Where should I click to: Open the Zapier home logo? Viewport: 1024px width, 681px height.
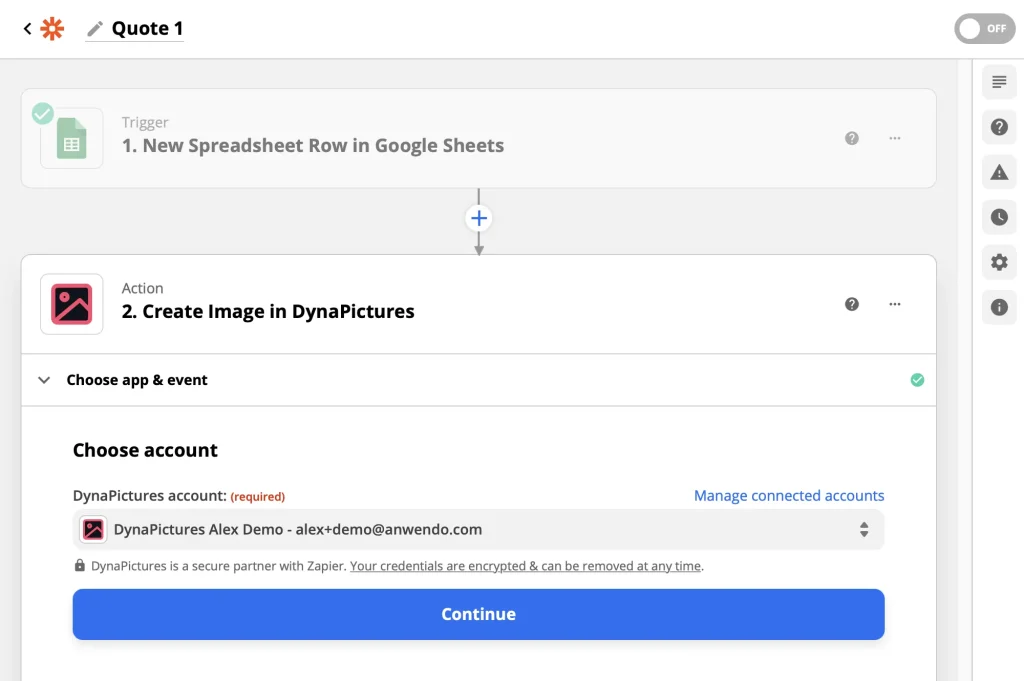point(52,29)
